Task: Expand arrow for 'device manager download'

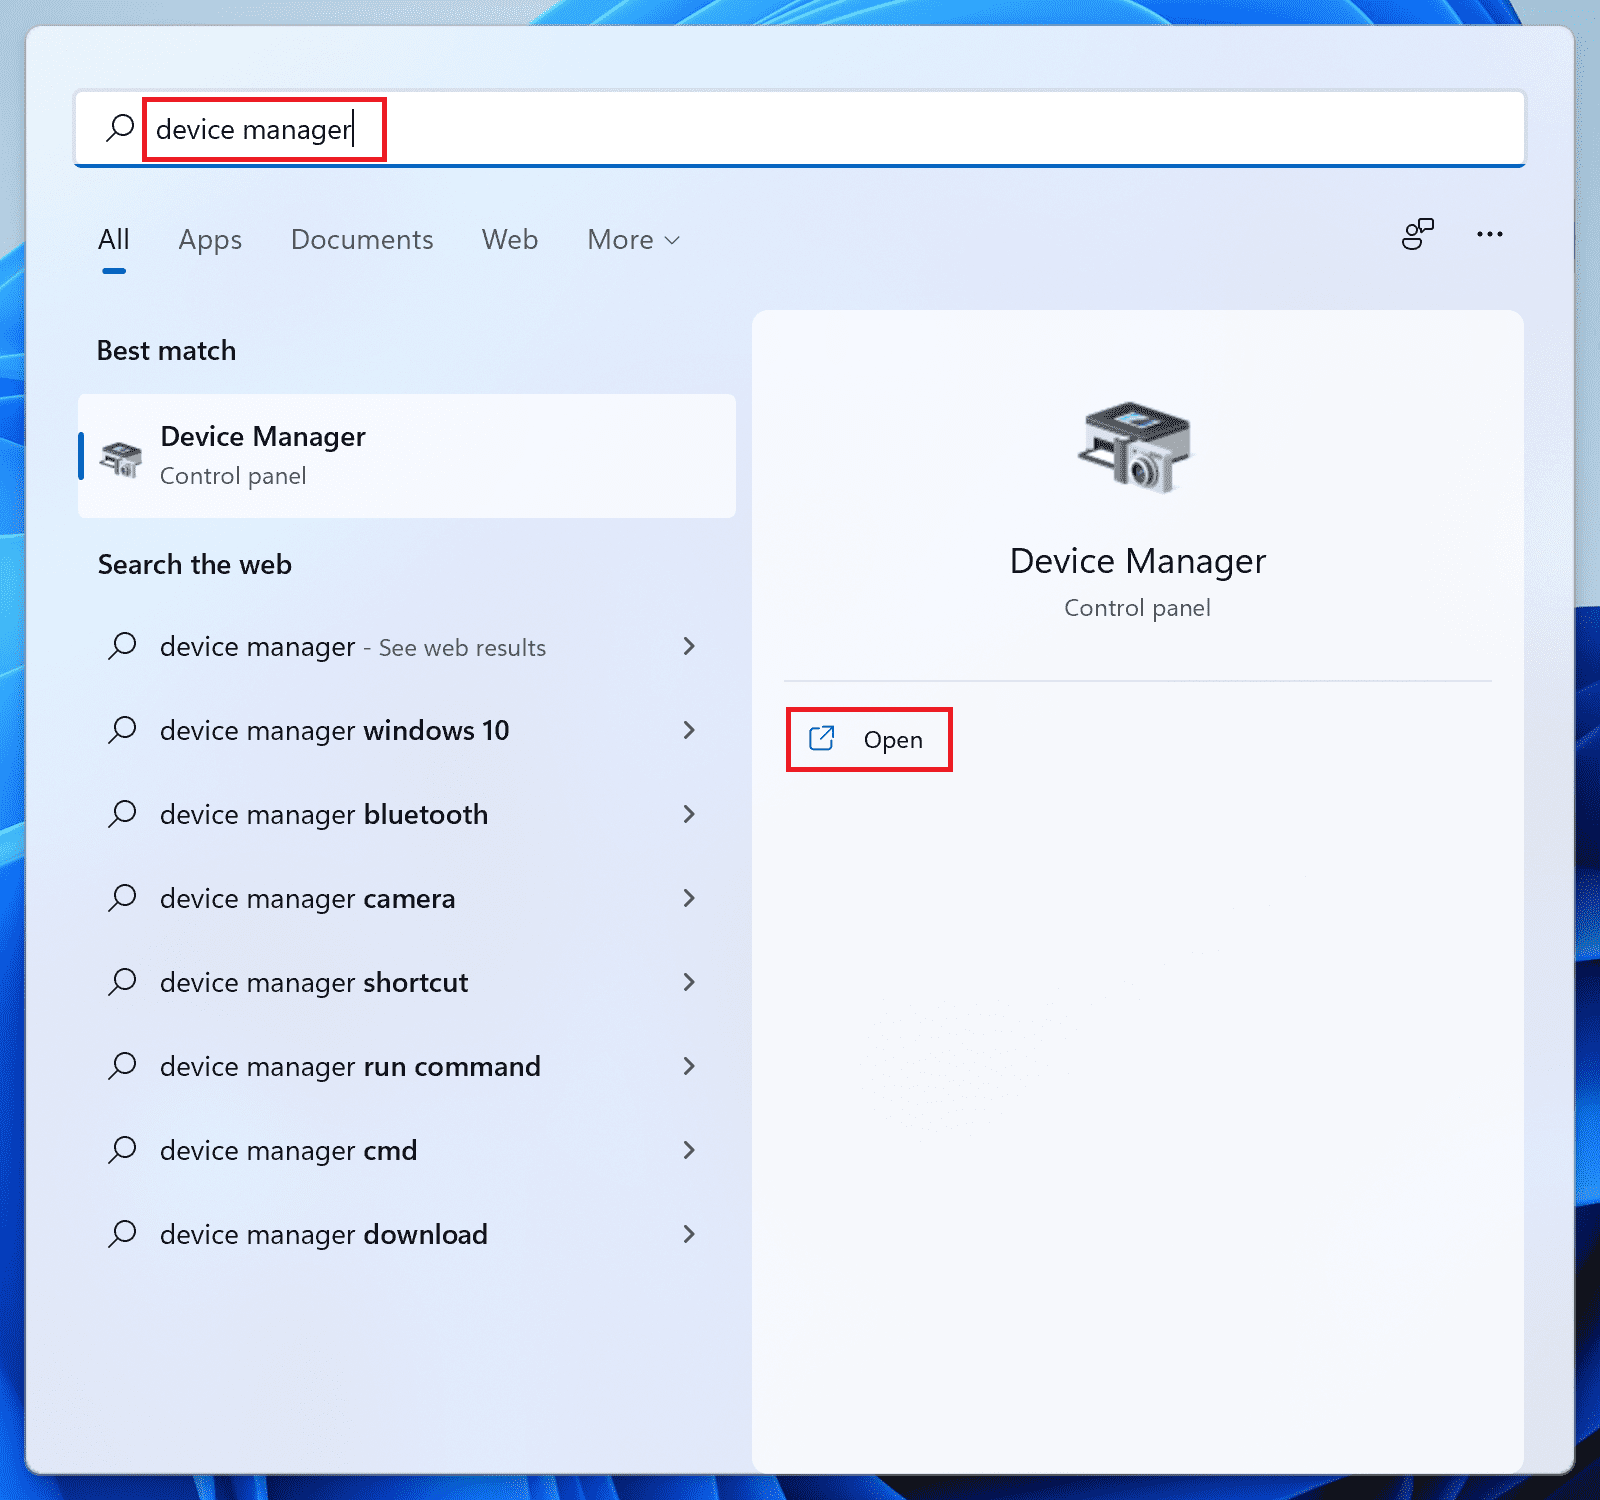Action: [689, 1234]
